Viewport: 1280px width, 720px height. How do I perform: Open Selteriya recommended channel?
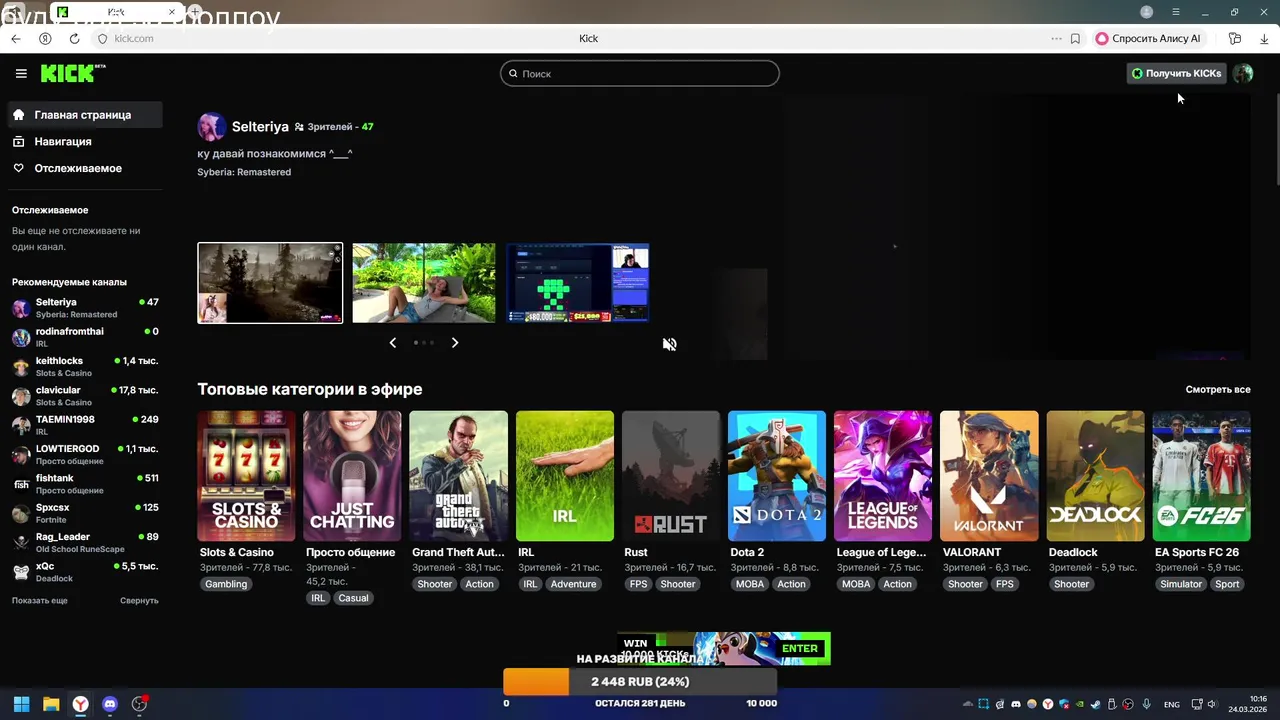85,308
